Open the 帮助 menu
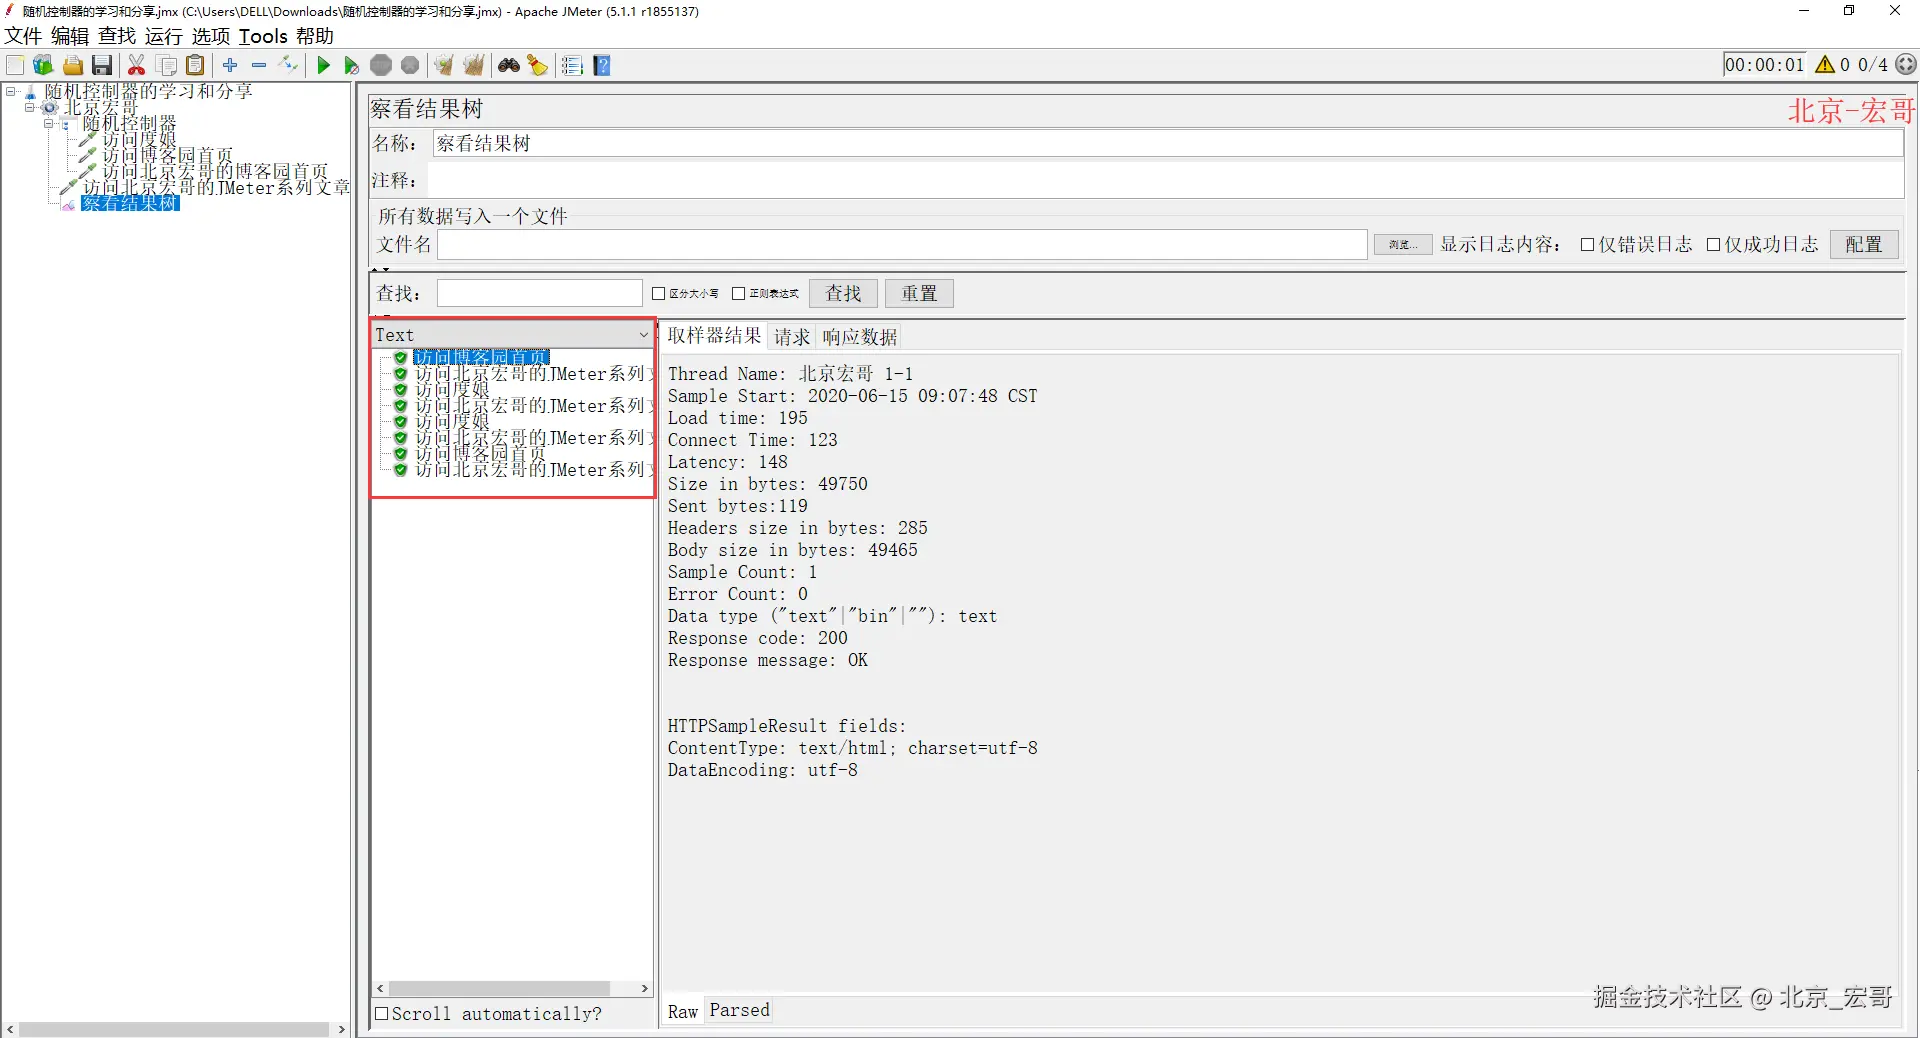 click(315, 36)
